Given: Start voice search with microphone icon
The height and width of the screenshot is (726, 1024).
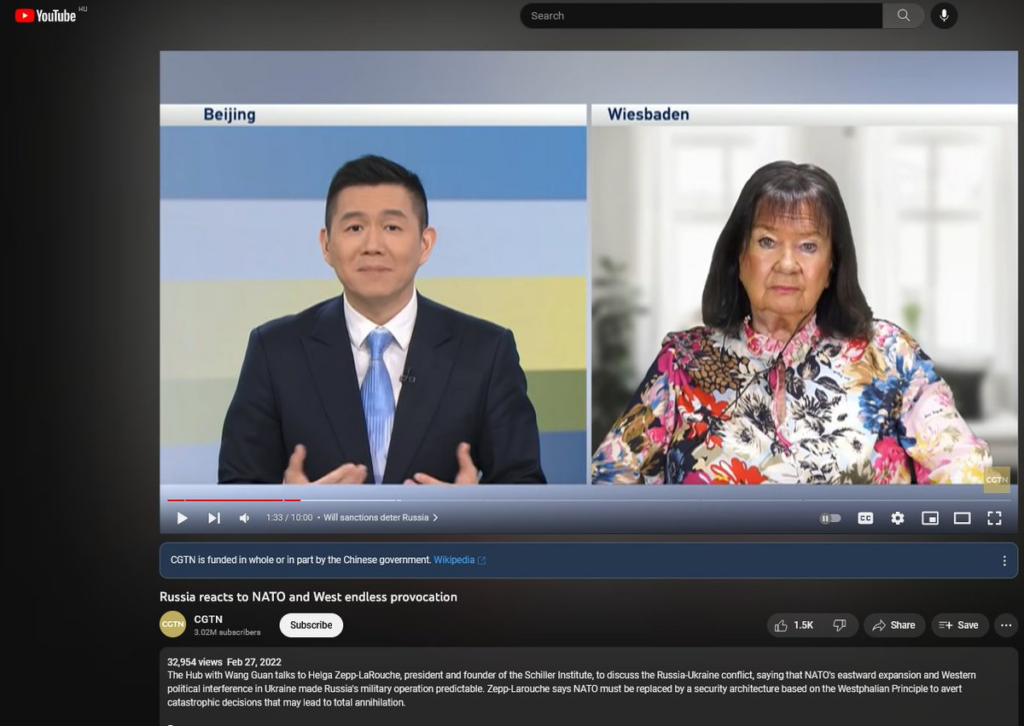Looking at the screenshot, I should point(943,15).
